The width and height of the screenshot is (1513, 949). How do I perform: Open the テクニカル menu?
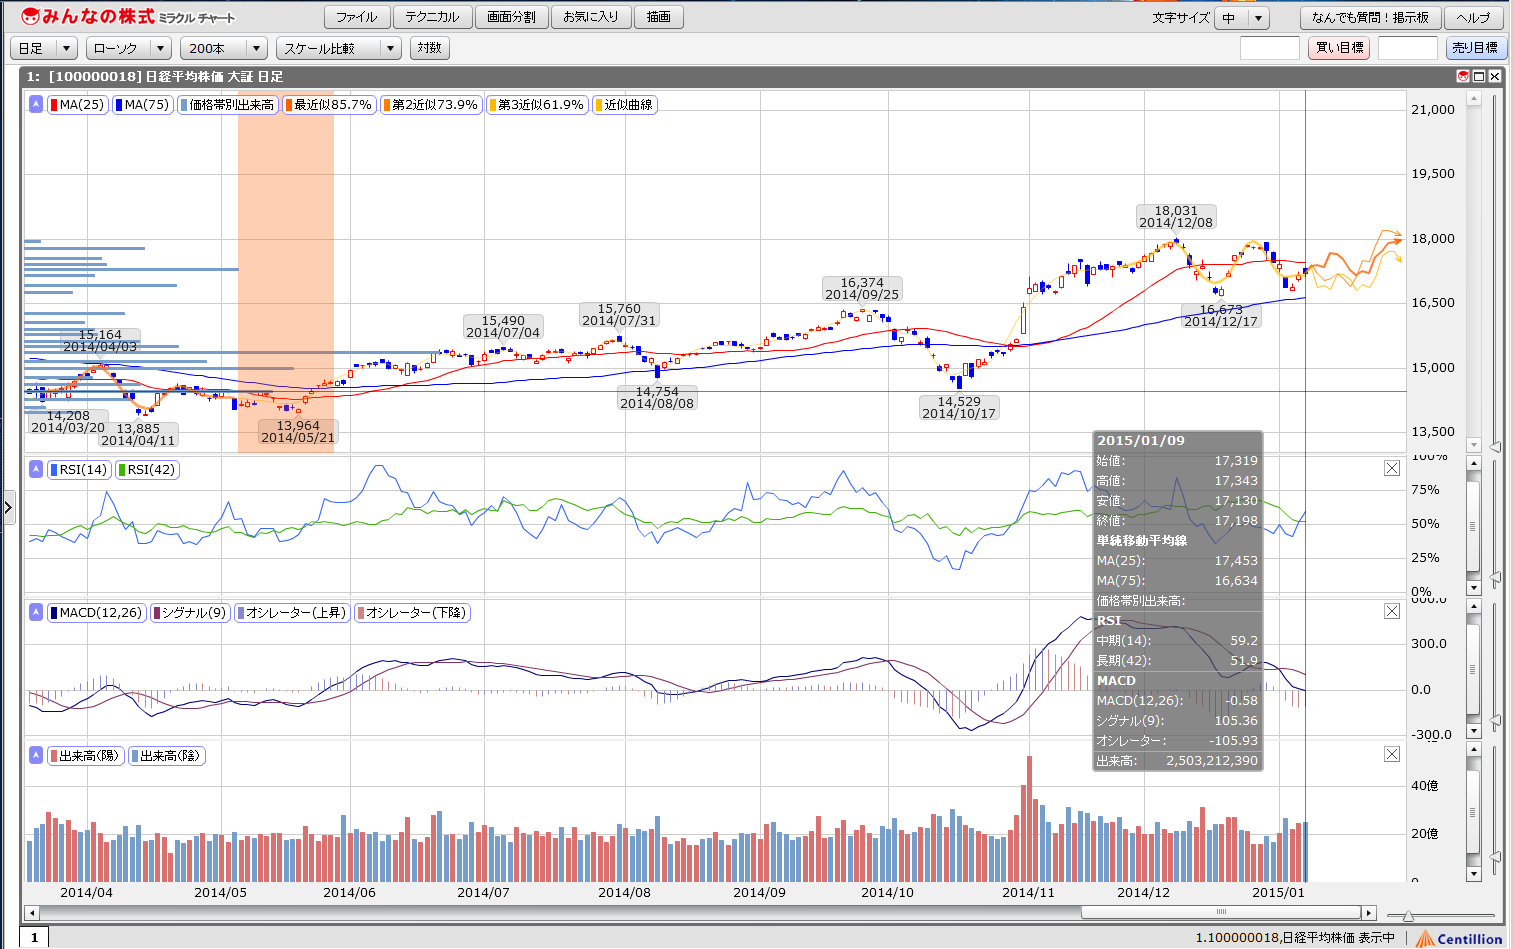click(x=432, y=17)
